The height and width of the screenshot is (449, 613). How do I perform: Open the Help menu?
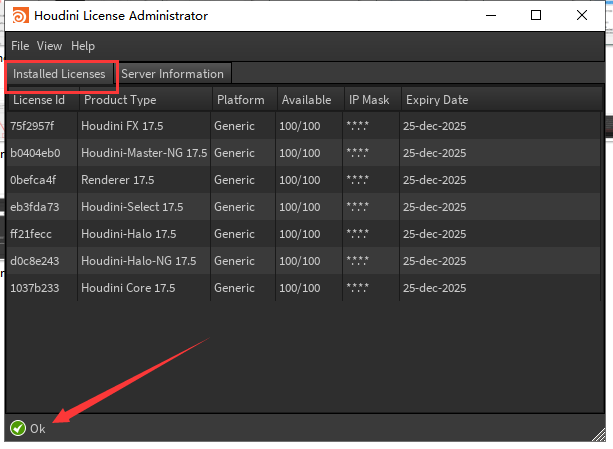83,46
